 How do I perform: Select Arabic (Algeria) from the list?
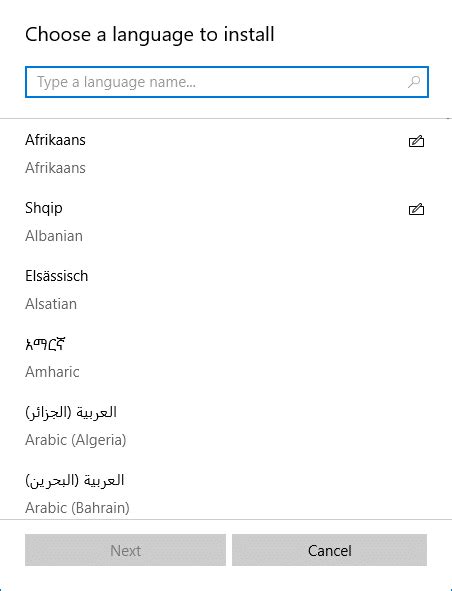(x=226, y=426)
